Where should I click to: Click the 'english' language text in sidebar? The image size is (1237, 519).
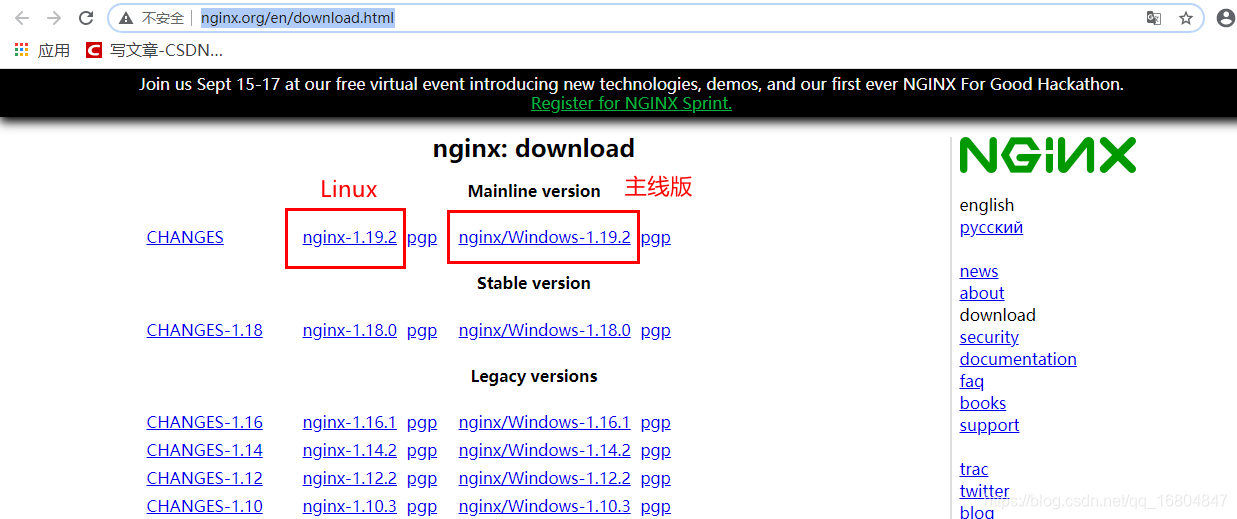[987, 205]
